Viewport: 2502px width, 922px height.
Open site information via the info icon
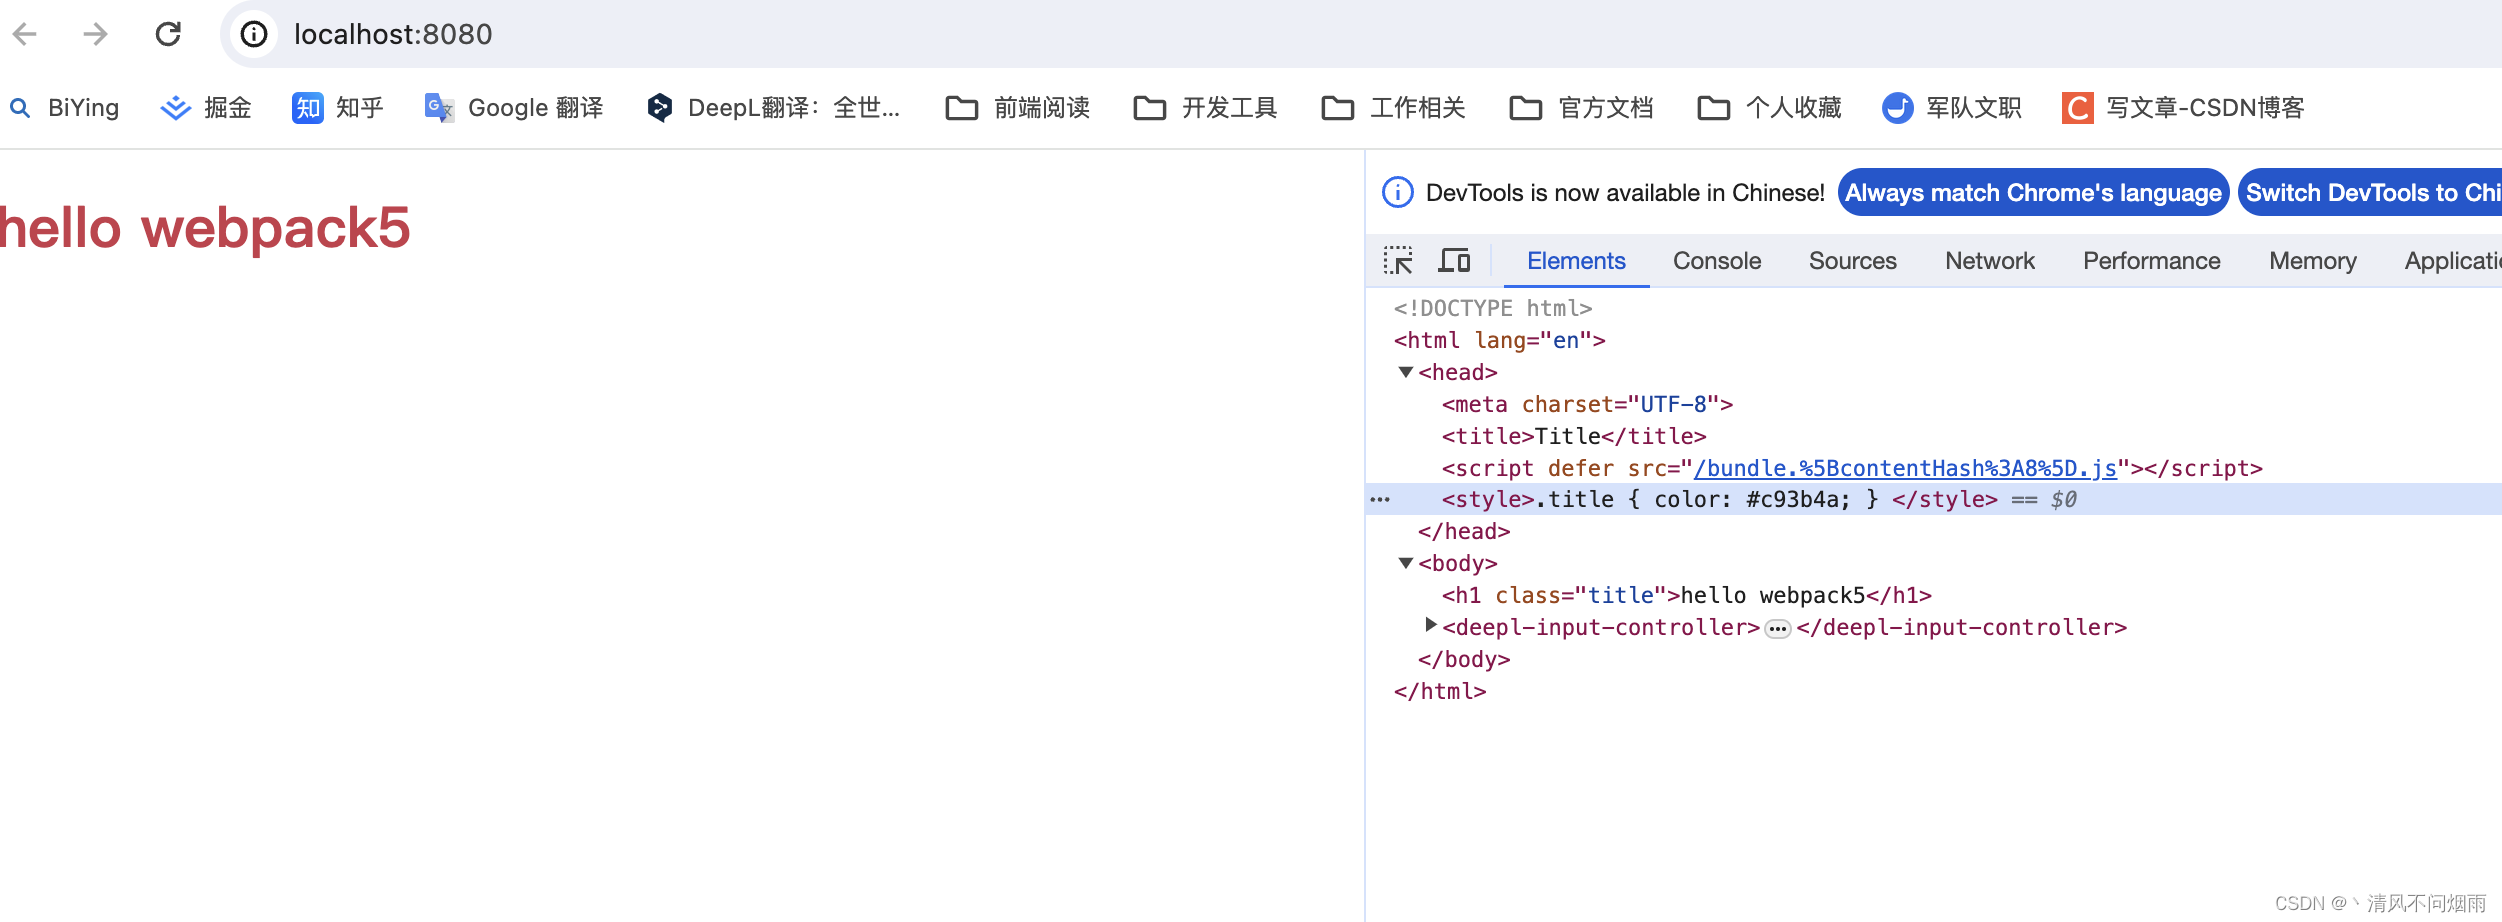[253, 34]
